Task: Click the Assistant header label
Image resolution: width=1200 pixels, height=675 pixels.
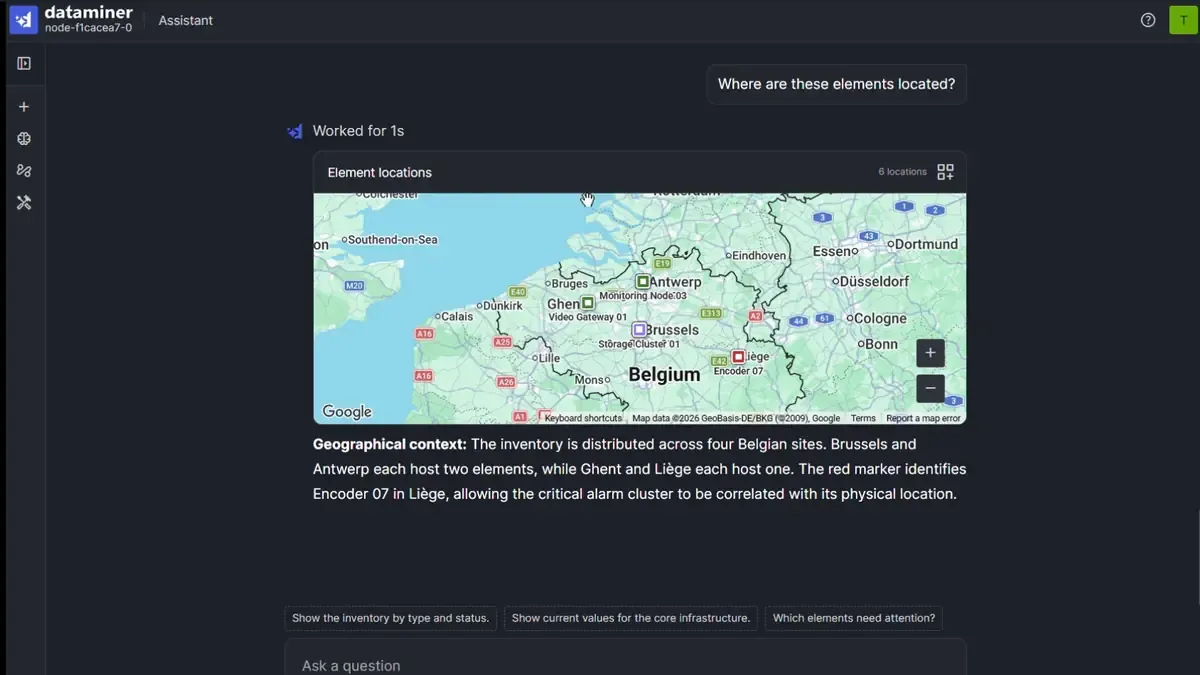Action: [x=185, y=20]
